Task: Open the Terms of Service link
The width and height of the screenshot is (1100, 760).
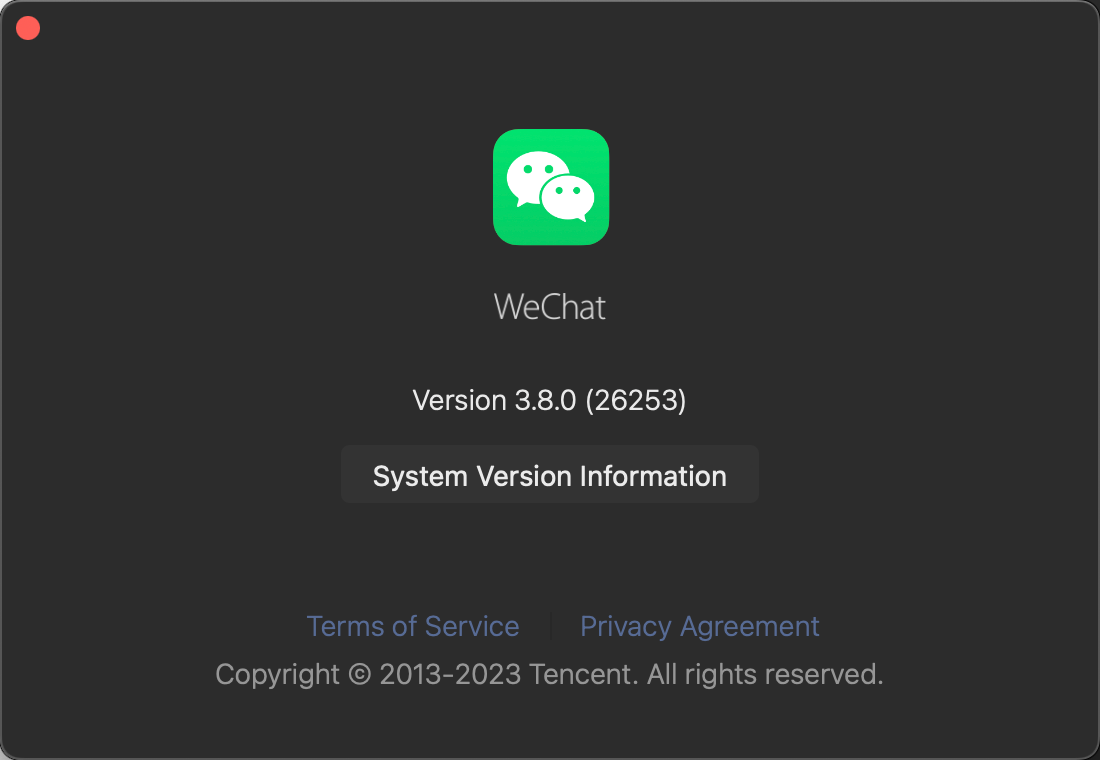Action: (413, 626)
